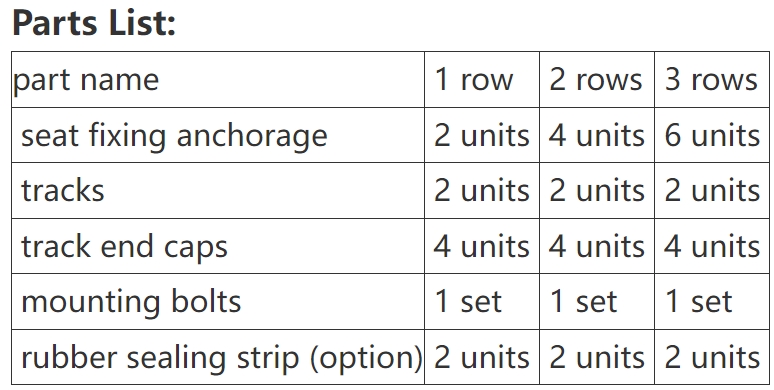Image resolution: width=774 pixels, height=390 pixels.
Task: Select the seat fixing anchorage cell
Action: click(218, 135)
